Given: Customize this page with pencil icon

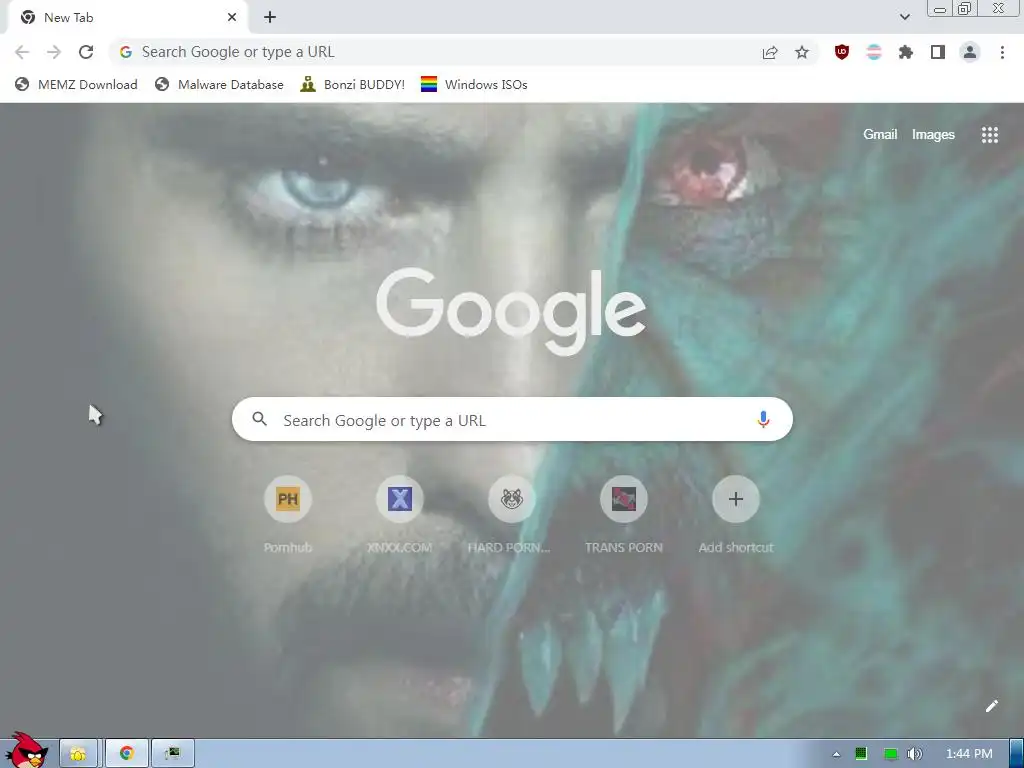Looking at the screenshot, I should click(x=991, y=705).
